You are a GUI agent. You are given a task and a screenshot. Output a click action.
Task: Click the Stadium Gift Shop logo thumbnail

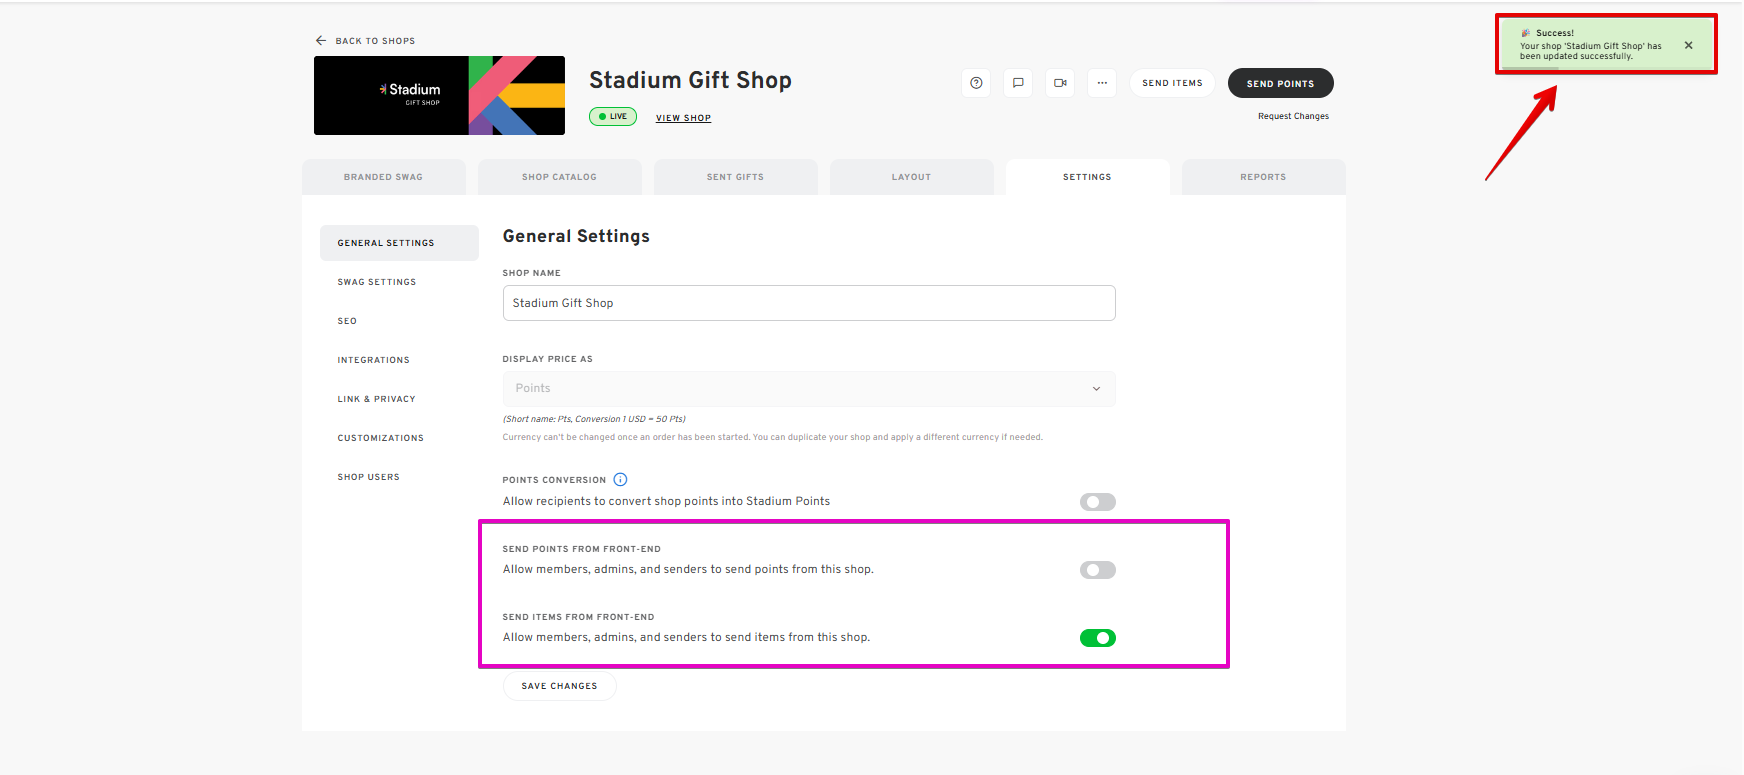439,95
